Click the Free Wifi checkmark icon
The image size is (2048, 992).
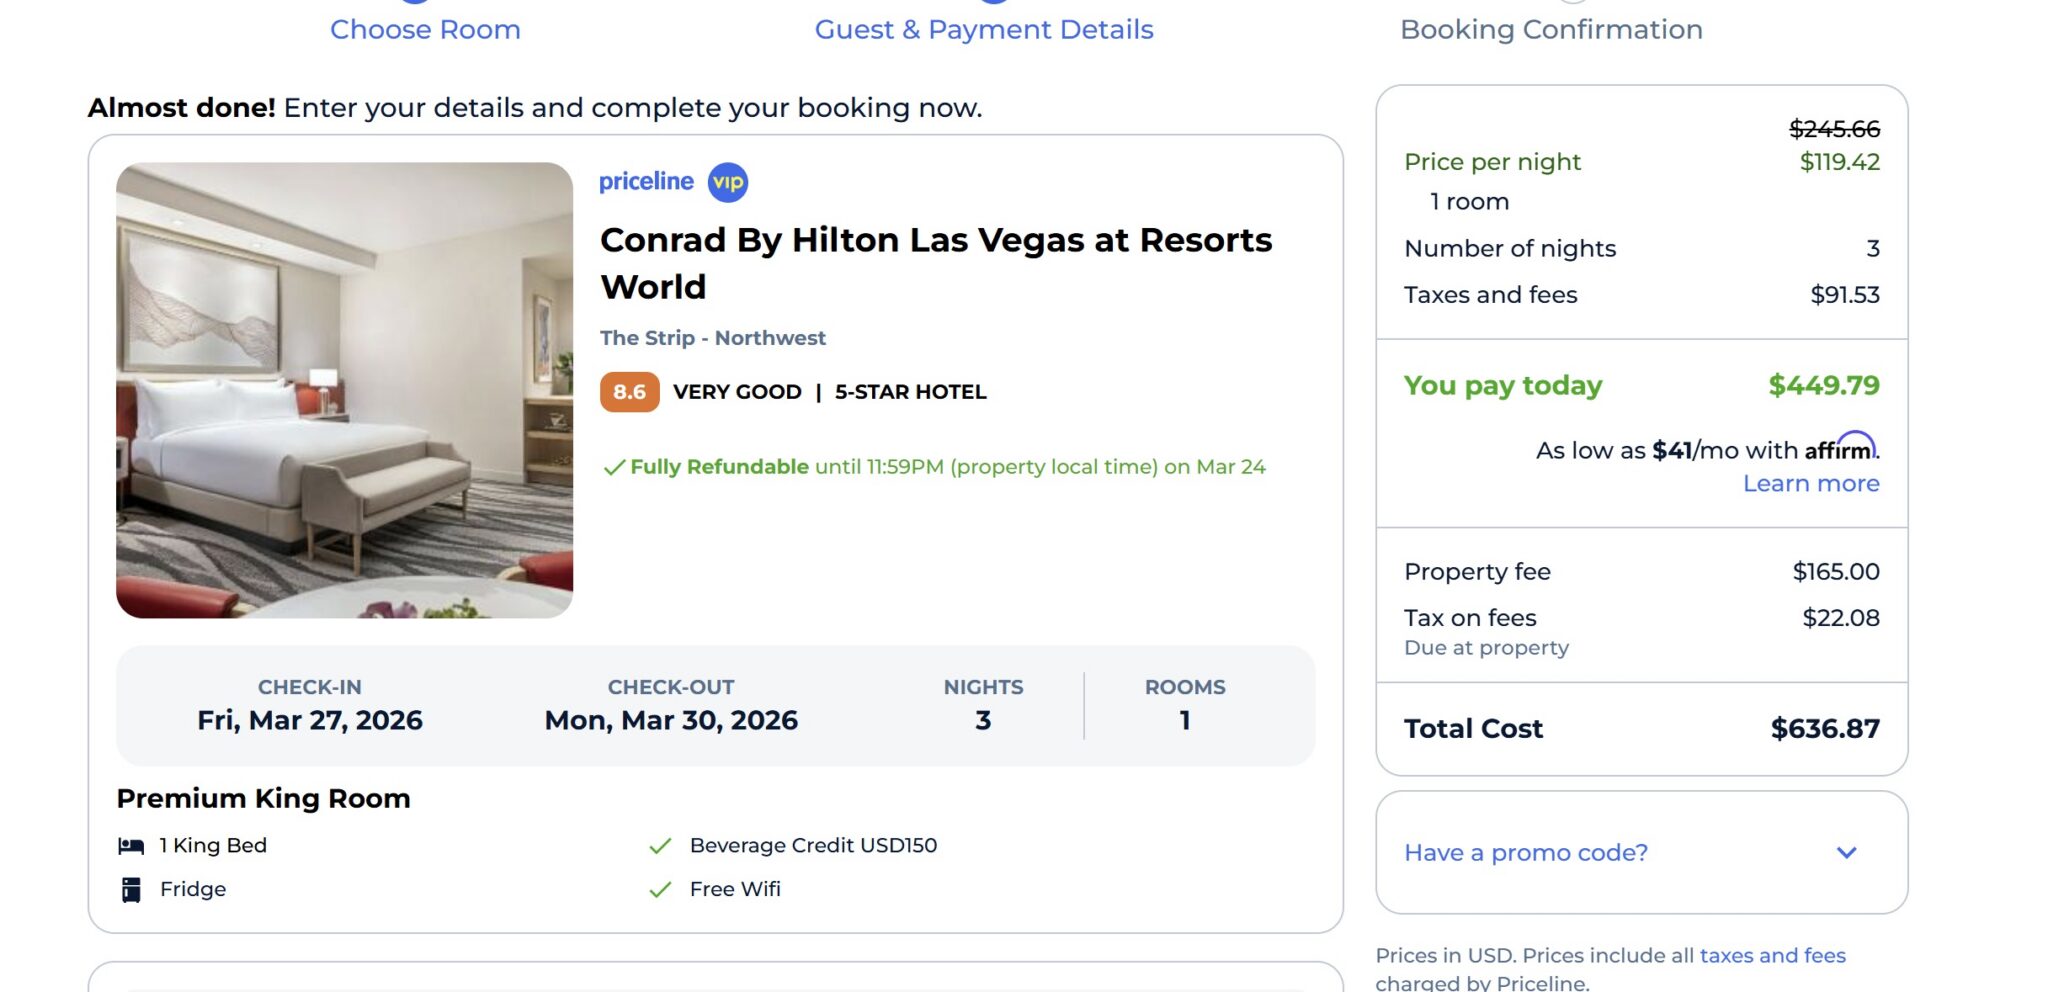[660, 889]
